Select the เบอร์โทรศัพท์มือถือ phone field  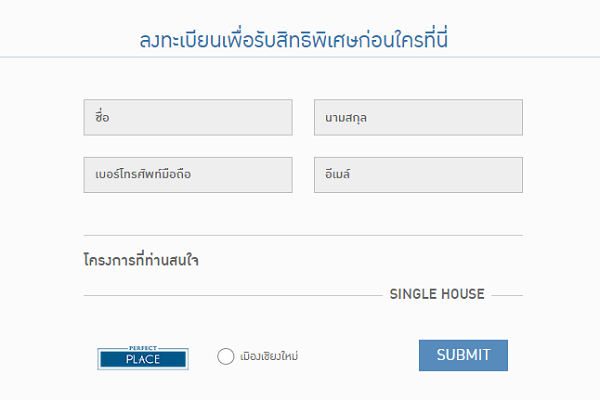tap(188, 175)
